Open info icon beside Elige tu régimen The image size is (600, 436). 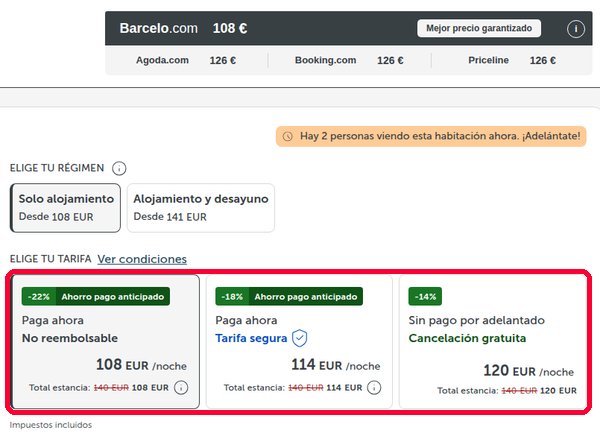click(x=119, y=168)
